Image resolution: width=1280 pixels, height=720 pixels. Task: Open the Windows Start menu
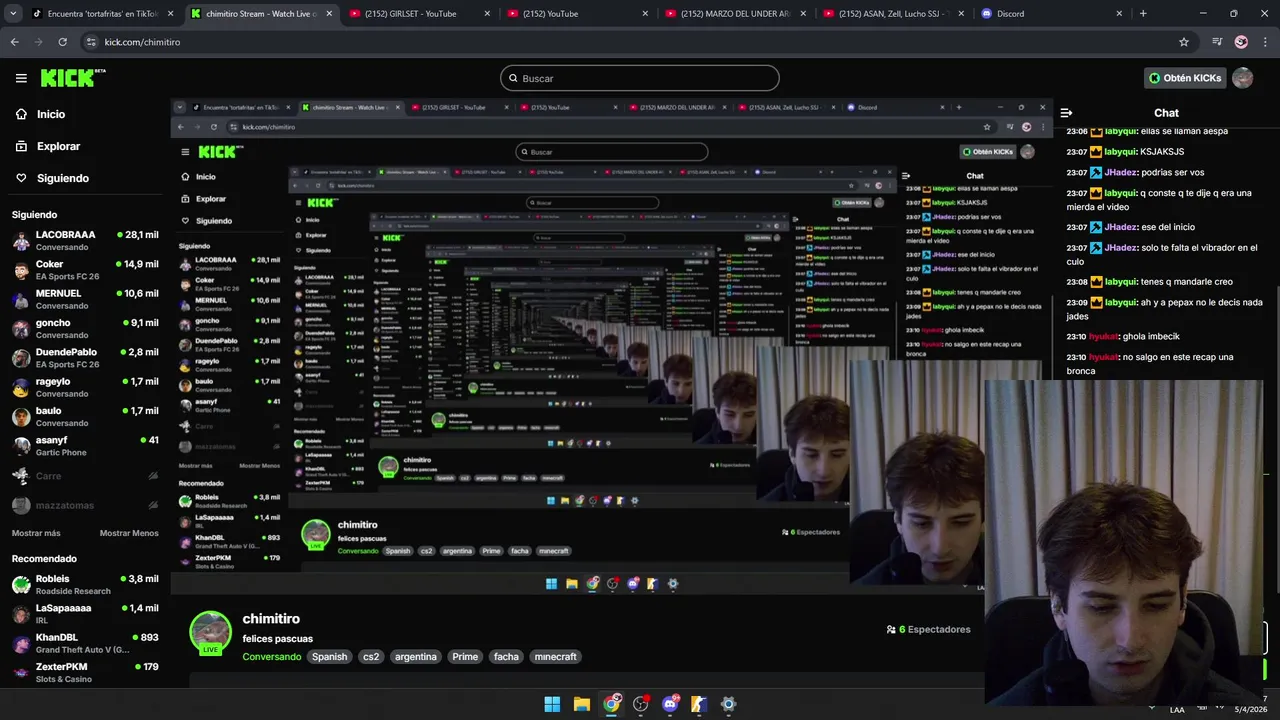click(x=552, y=704)
